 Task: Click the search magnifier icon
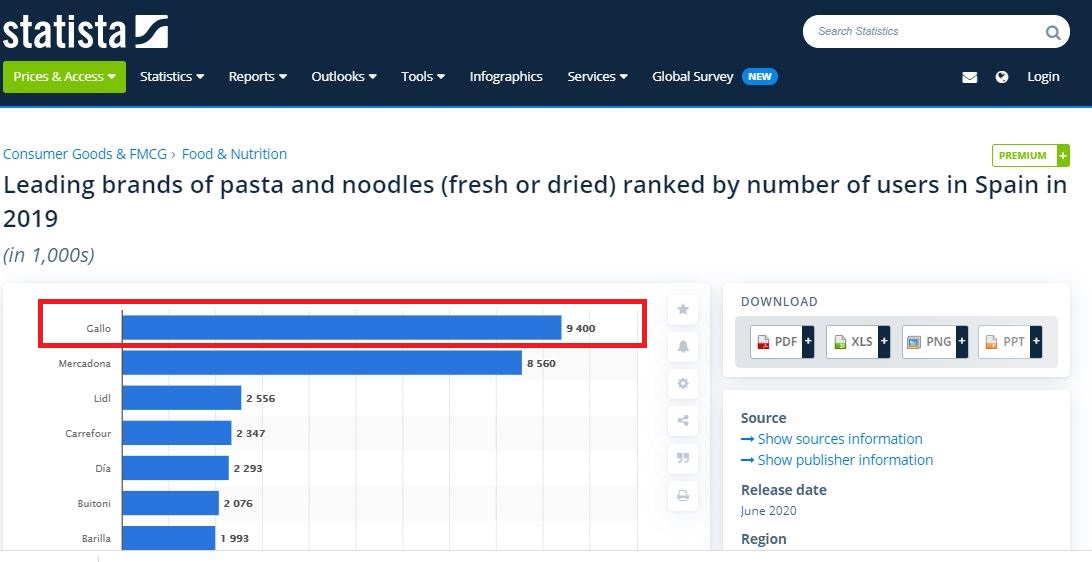pos(1052,32)
